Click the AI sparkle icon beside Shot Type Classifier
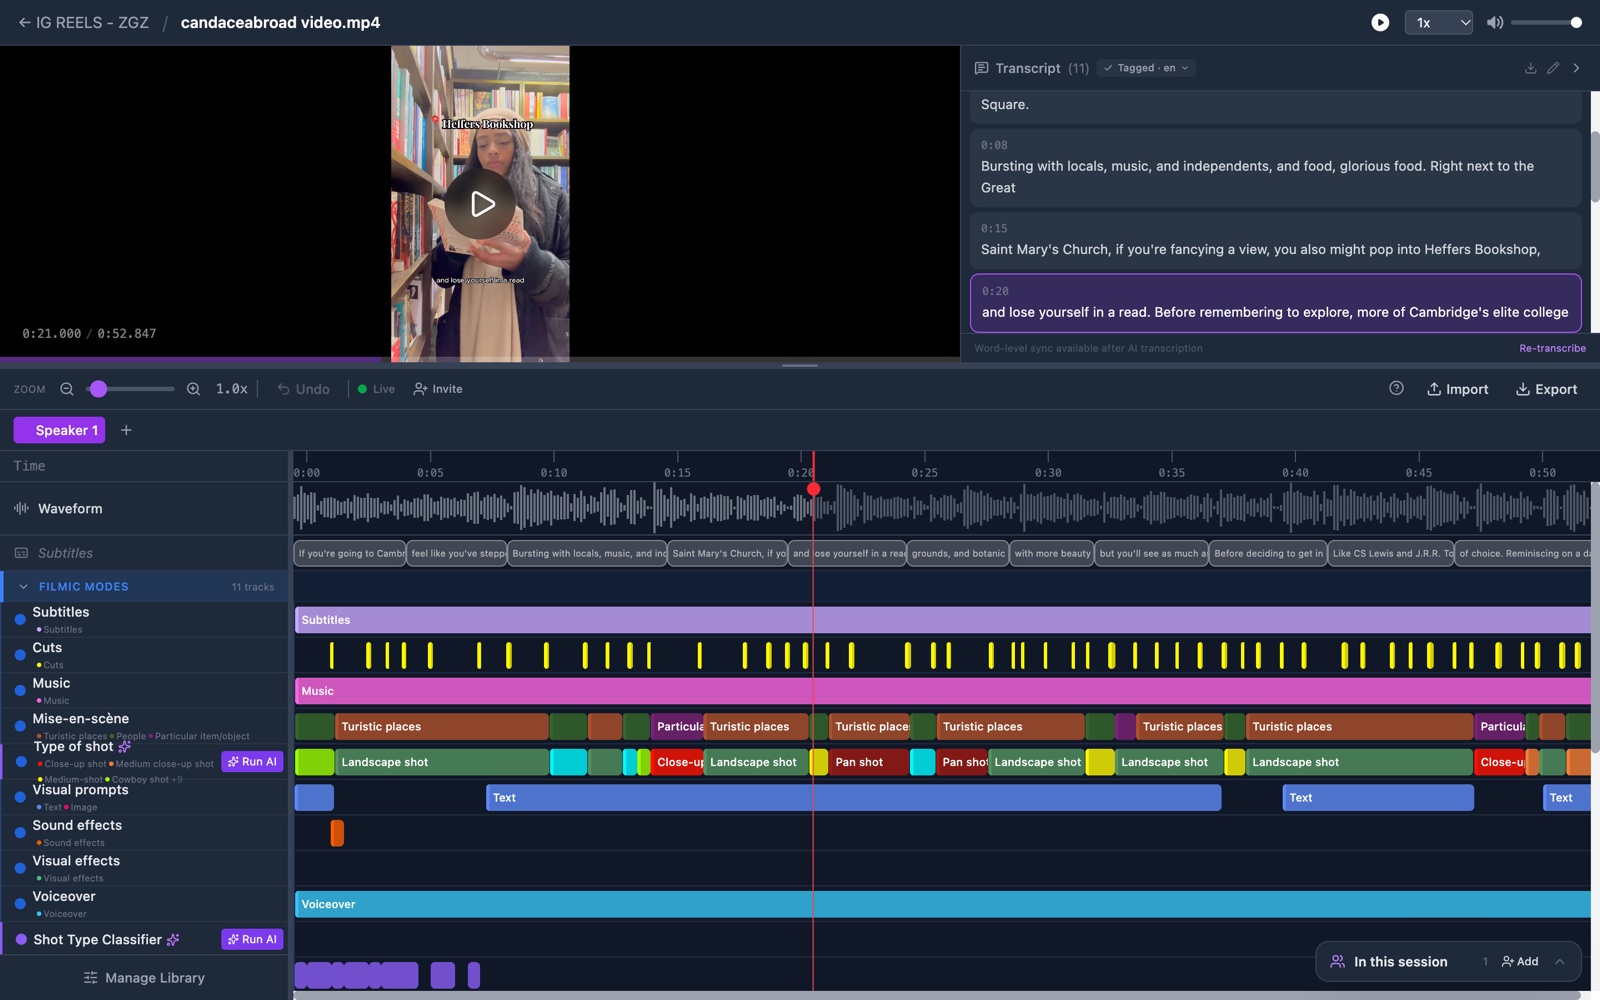Image resolution: width=1600 pixels, height=1000 pixels. coord(173,939)
